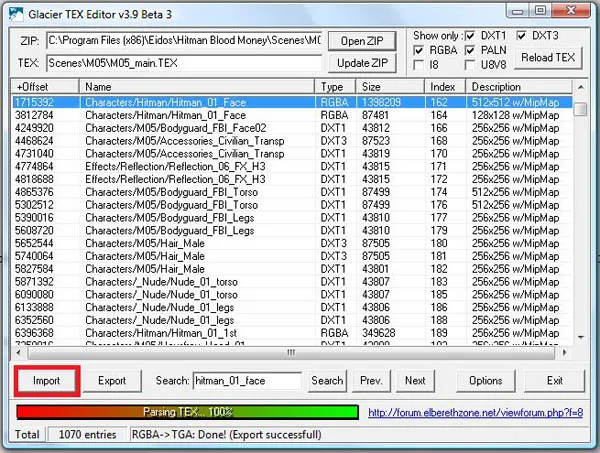Uncheck the DXT3 show-only checkbox

tap(524, 34)
